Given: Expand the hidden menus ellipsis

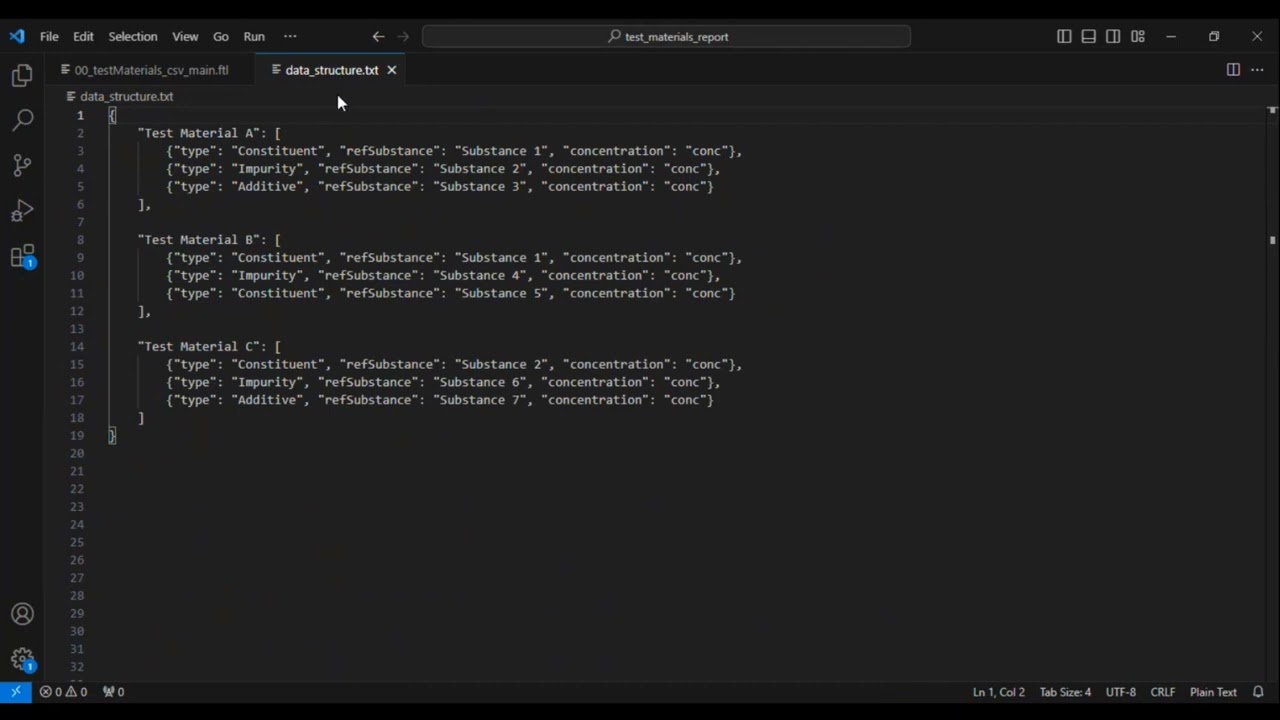Looking at the screenshot, I should (x=290, y=37).
